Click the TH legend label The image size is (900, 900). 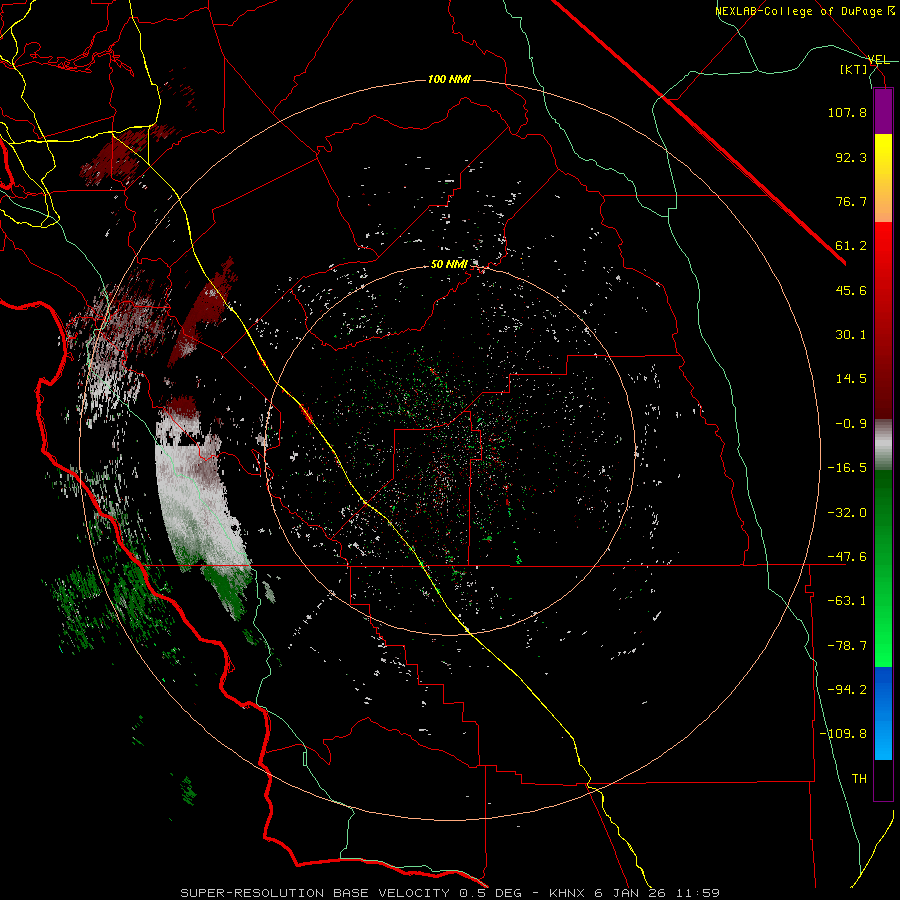point(859,779)
